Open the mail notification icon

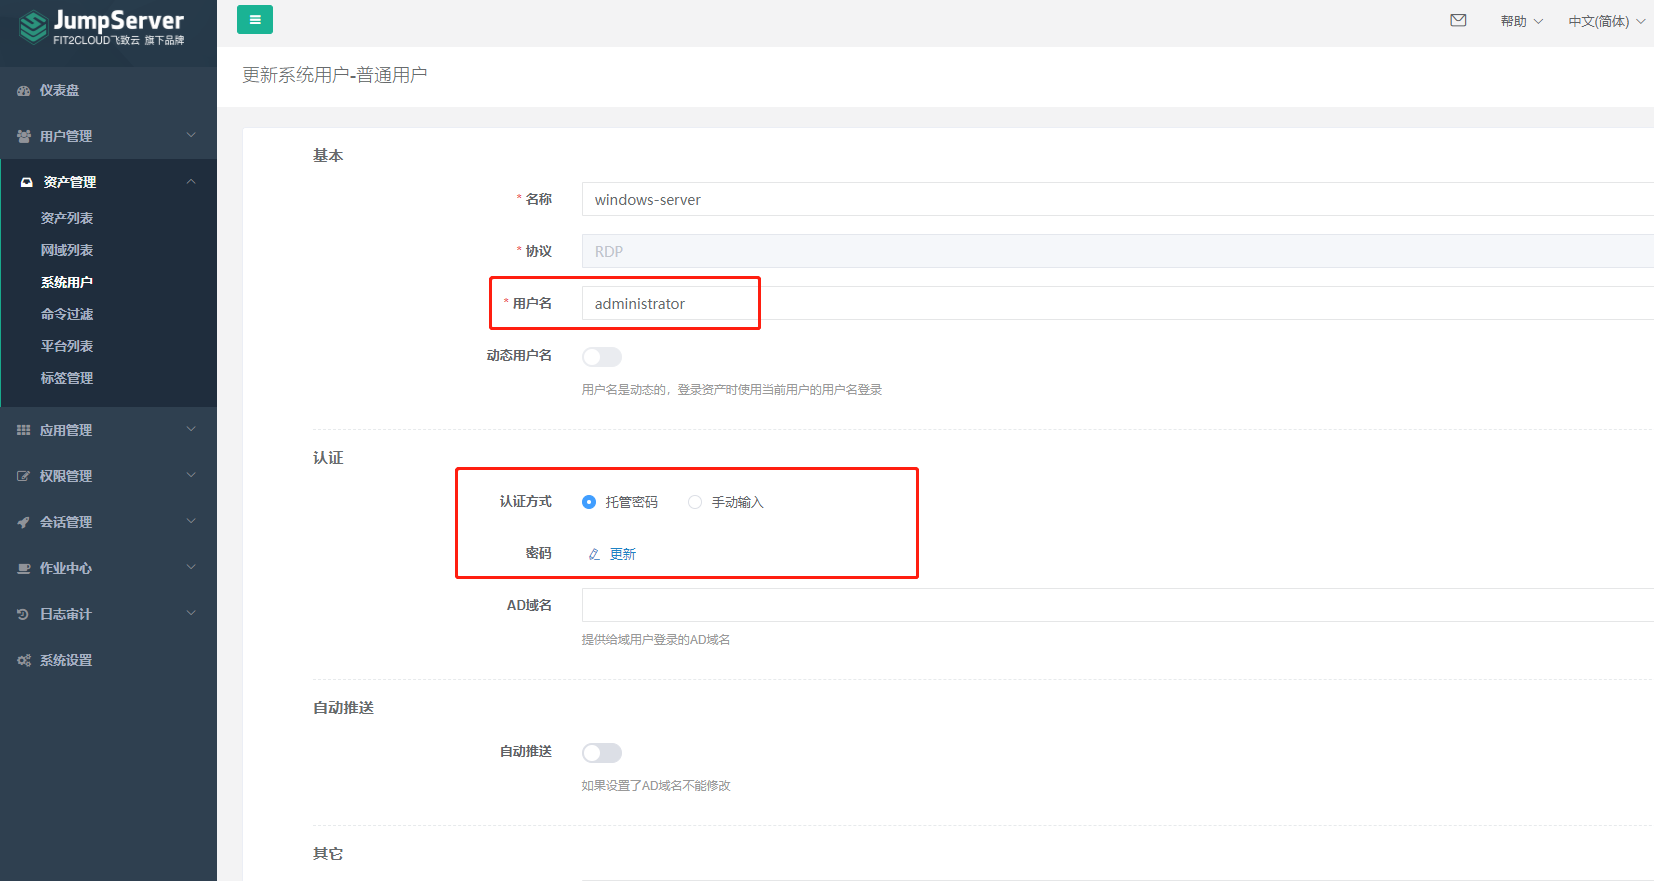1458,20
